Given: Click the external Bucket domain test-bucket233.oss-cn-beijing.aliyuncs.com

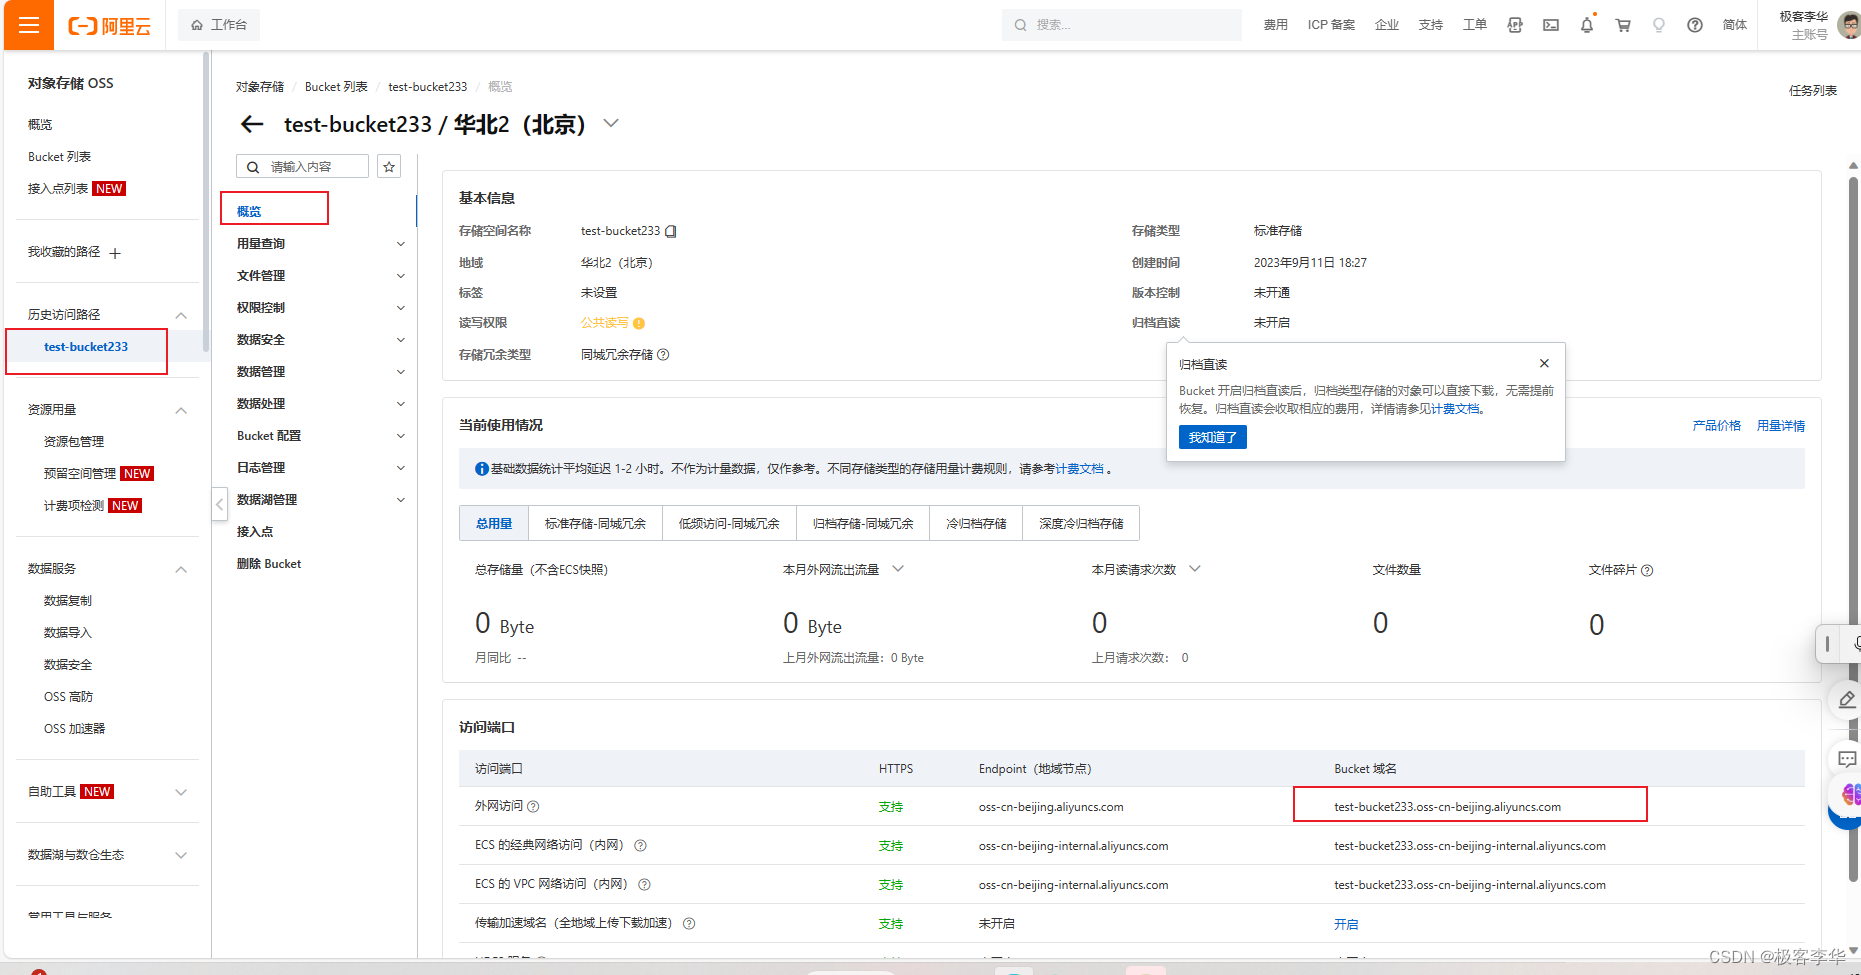Looking at the screenshot, I should [x=1447, y=807].
